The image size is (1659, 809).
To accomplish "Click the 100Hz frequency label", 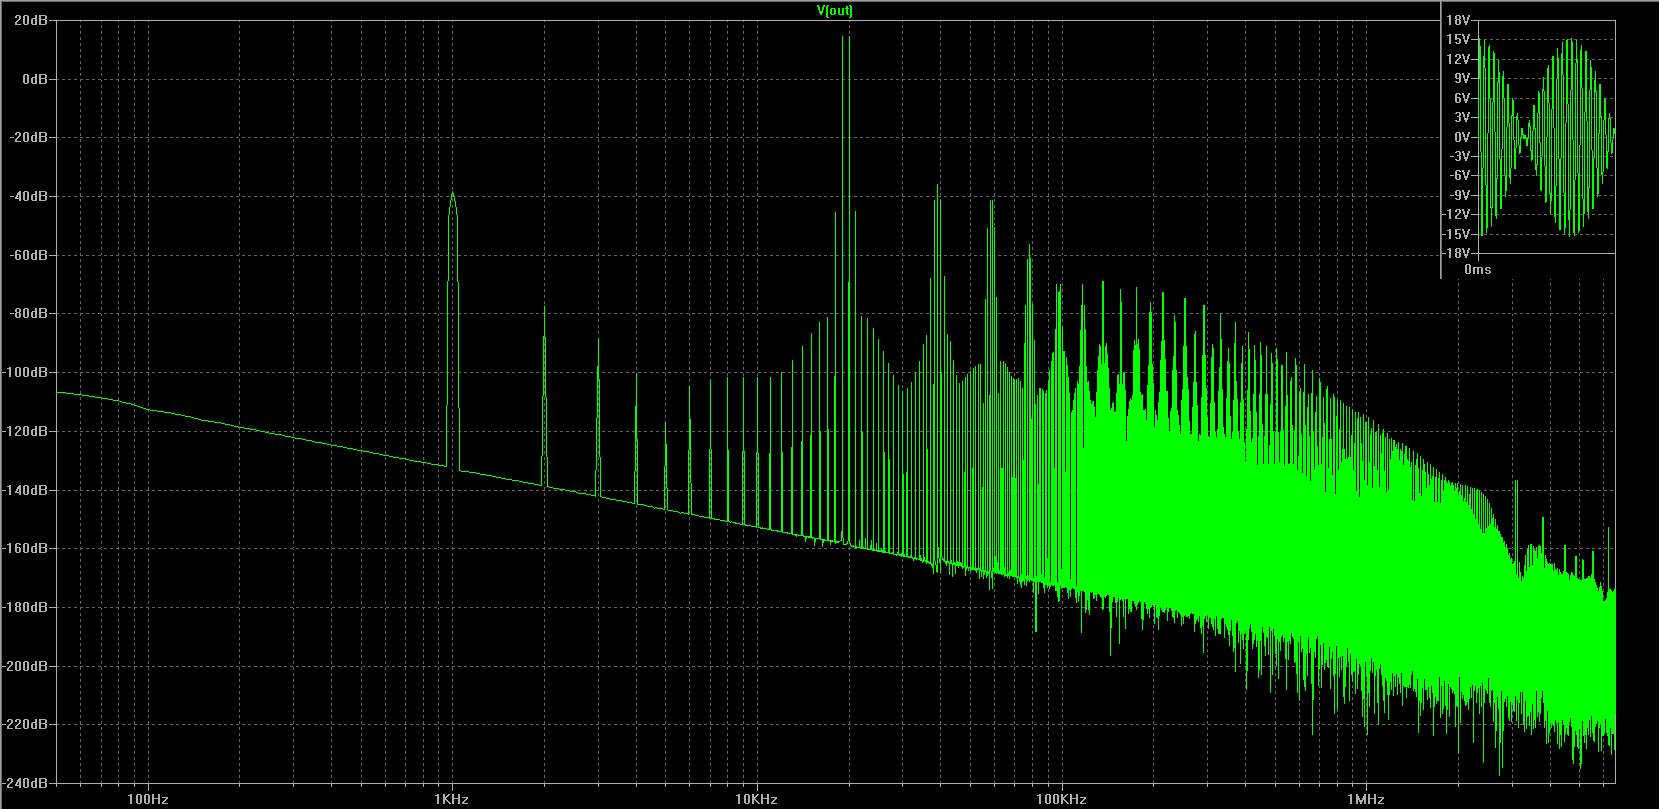I will coord(148,800).
